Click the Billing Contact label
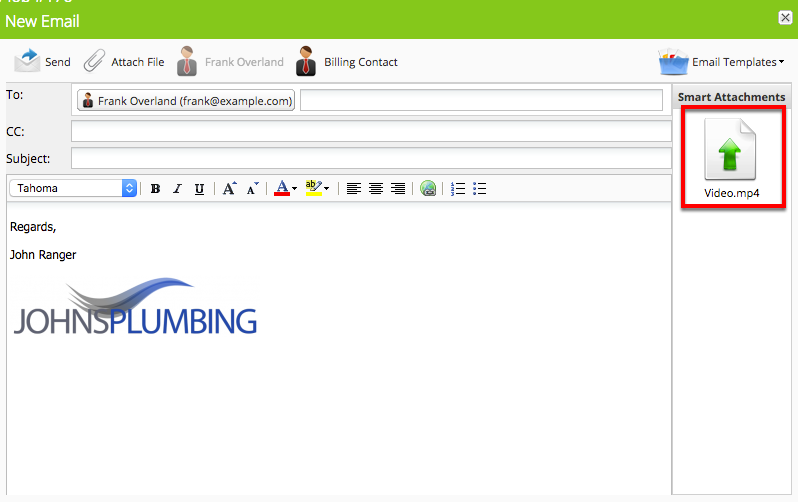The width and height of the screenshot is (802, 502). (361, 62)
